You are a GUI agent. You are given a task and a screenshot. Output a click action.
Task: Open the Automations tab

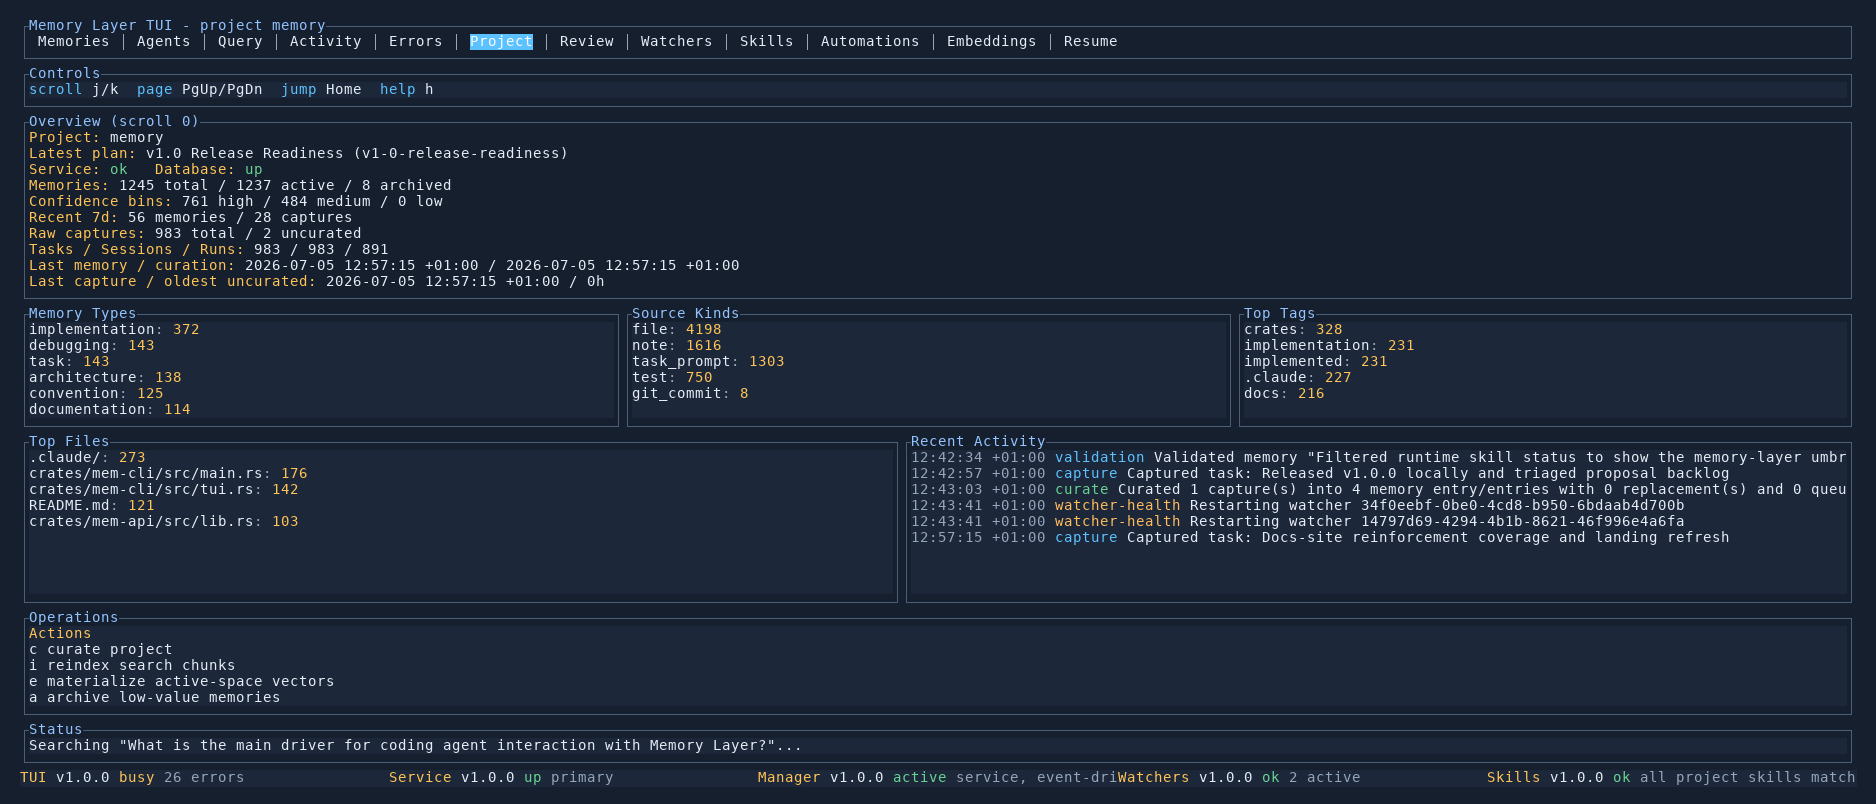click(x=870, y=41)
